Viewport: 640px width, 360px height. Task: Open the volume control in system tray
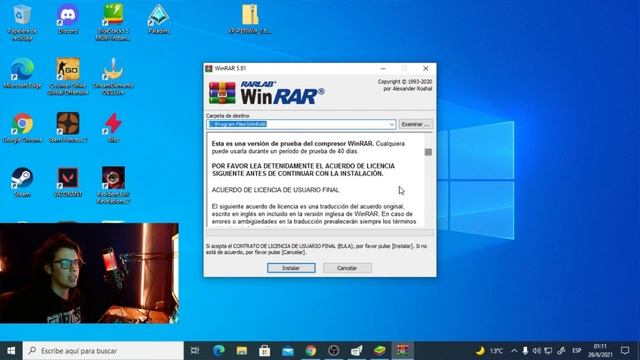pos(536,351)
